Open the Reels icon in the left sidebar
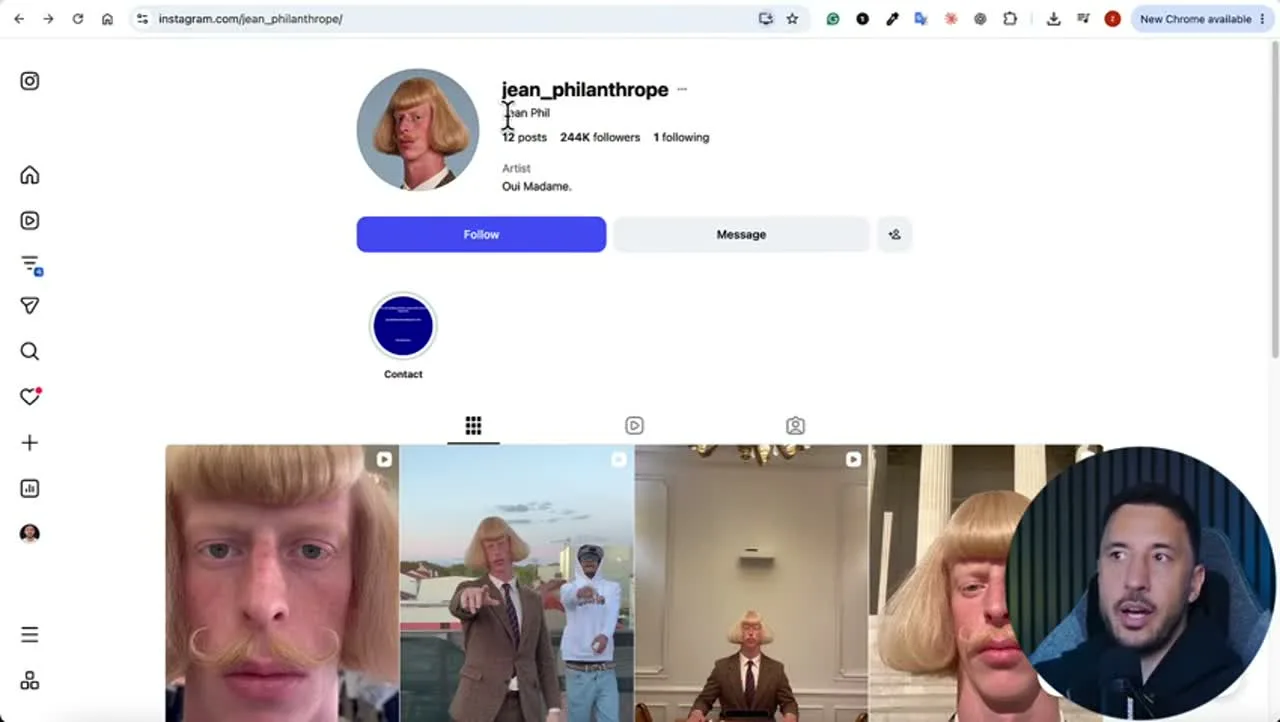The height and width of the screenshot is (722, 1280). 30,221
